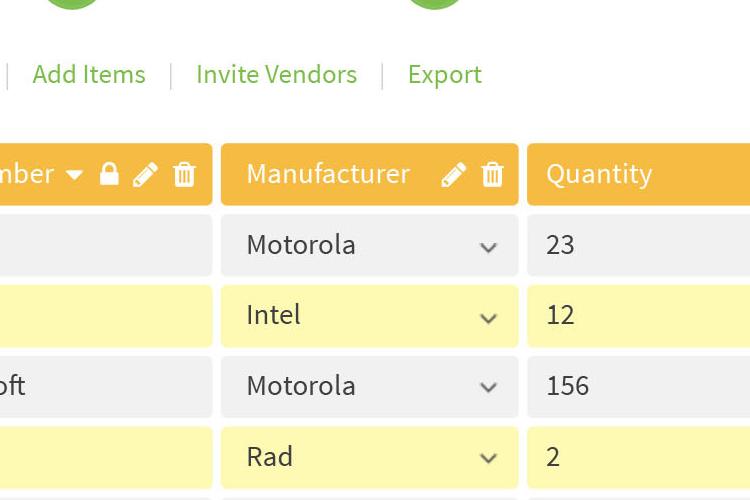Click the Manufacturer column header label

[328, 174]
